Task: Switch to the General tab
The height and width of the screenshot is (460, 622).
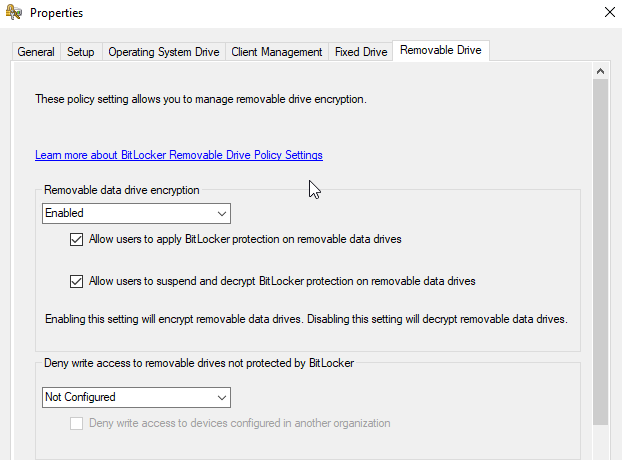Action: coord(36,52)
